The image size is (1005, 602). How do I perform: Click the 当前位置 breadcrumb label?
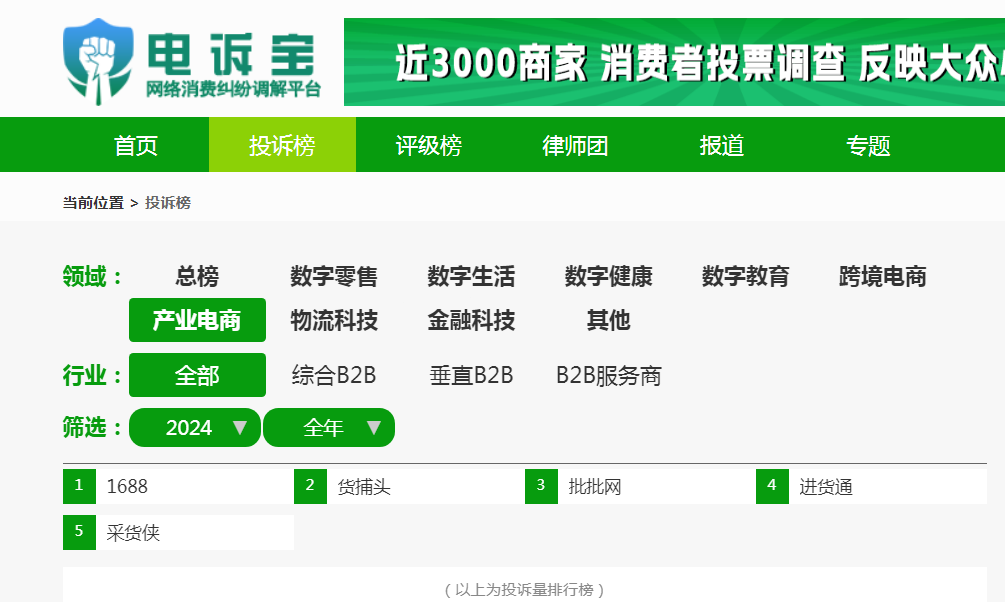tap(93, 203)
